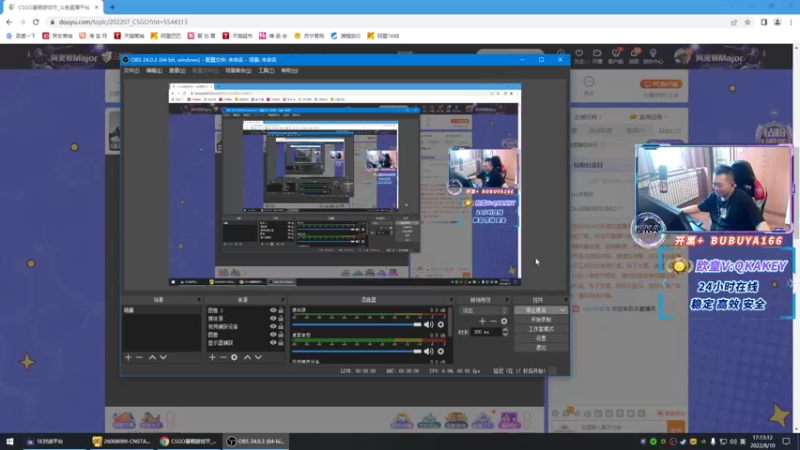
Task: Click OBS Studio taskbar button
Action: 256,441
